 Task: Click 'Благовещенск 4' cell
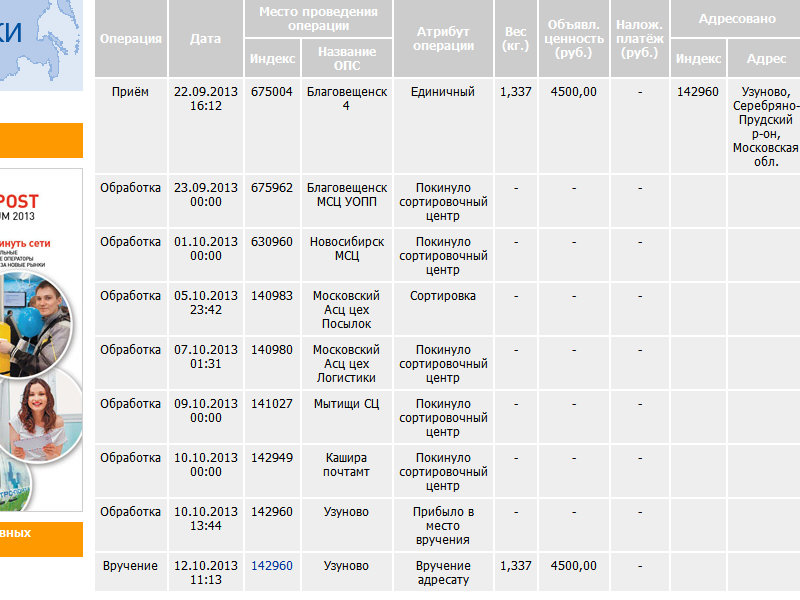click(x=347, y=126)
